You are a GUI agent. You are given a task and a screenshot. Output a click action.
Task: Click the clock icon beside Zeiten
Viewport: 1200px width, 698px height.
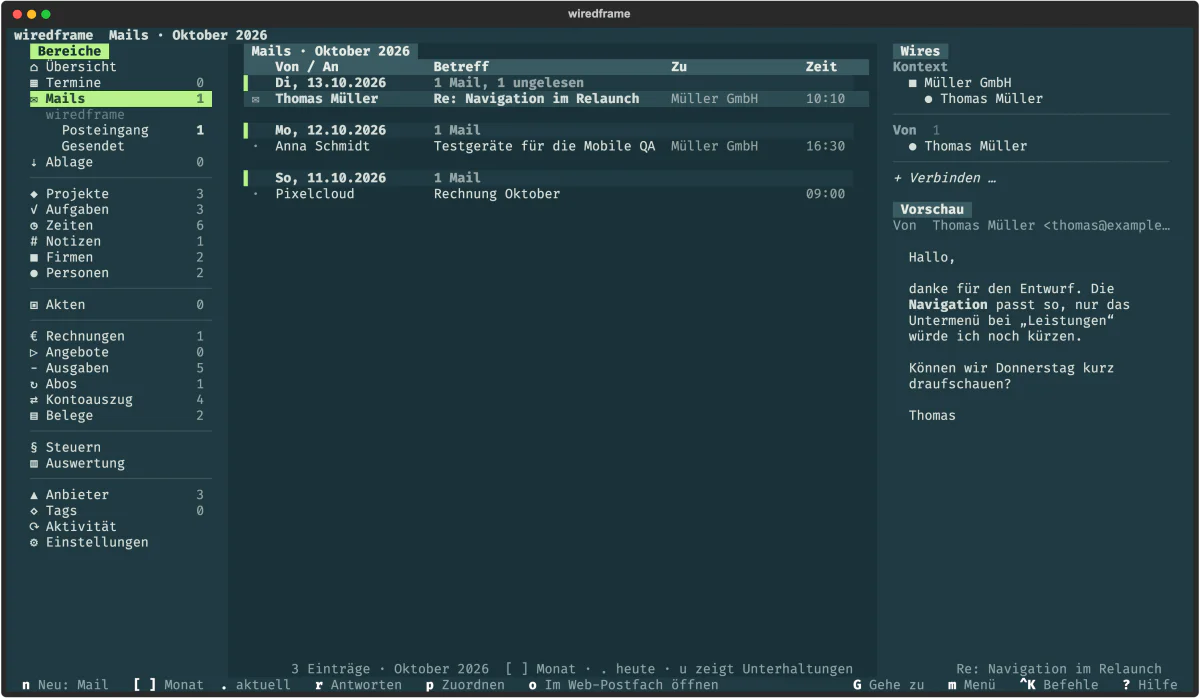pos(34,226)
